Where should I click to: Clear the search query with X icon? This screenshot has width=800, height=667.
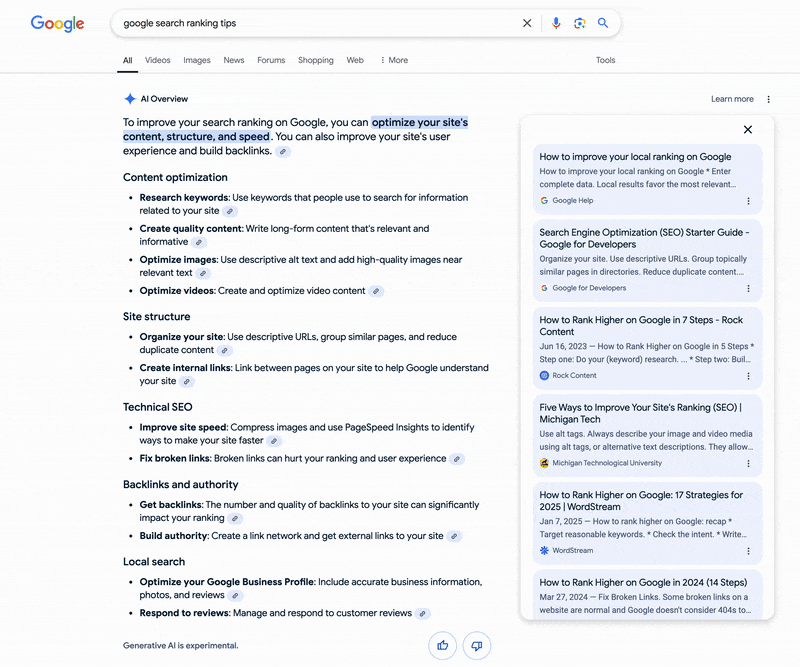pyautogui.click(x=527, y=23)
